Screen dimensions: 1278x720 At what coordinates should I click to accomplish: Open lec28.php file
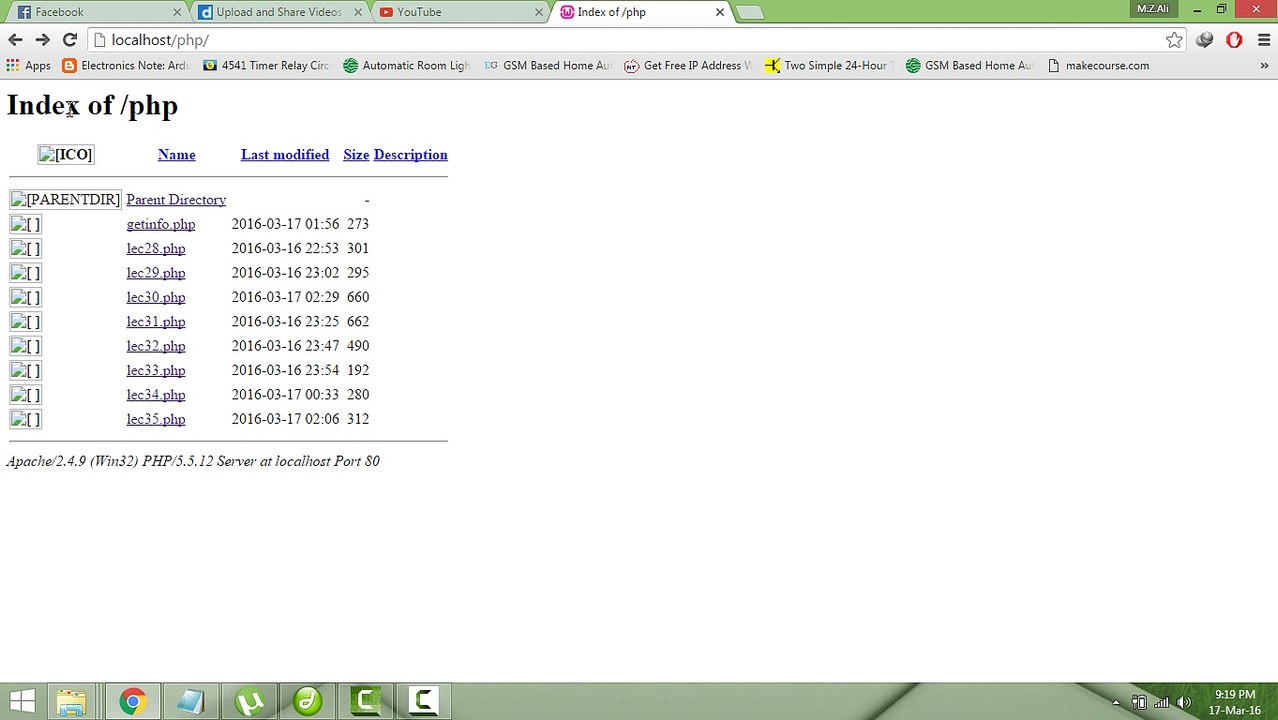coord(156,249)
